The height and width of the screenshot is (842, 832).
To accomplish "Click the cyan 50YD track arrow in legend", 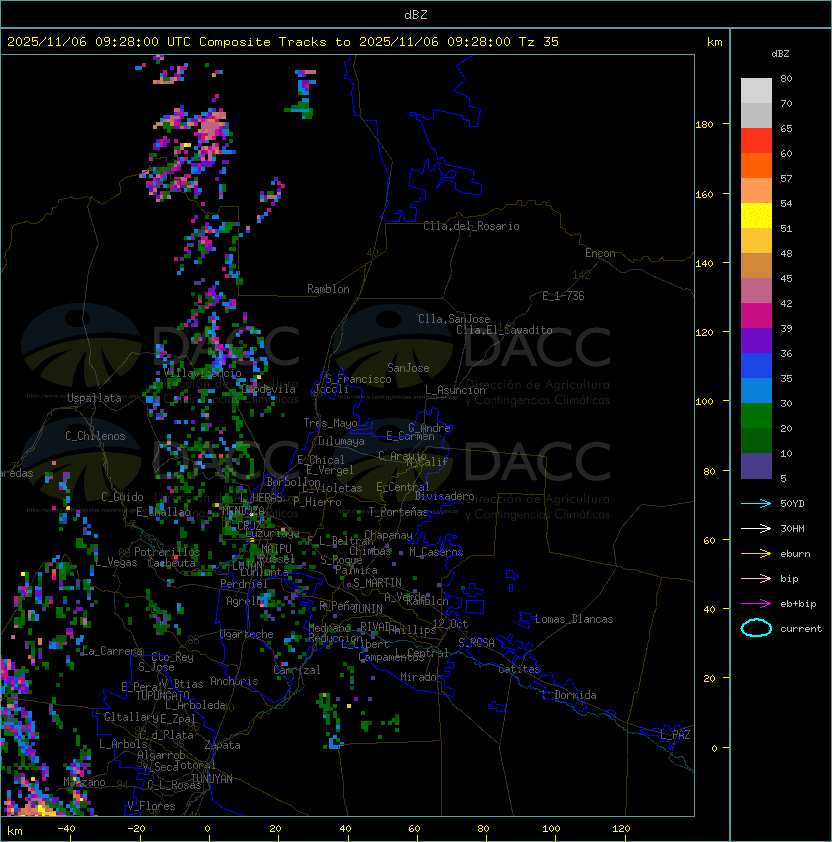I will click(756, 503).
